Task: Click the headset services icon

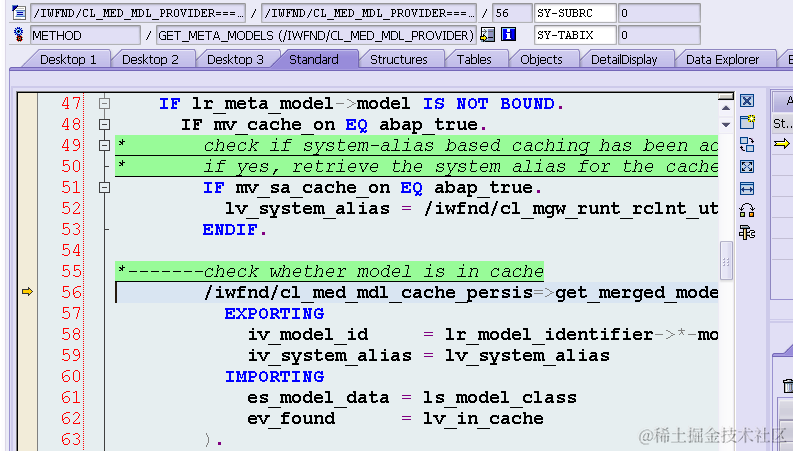Action: [747, 210]
